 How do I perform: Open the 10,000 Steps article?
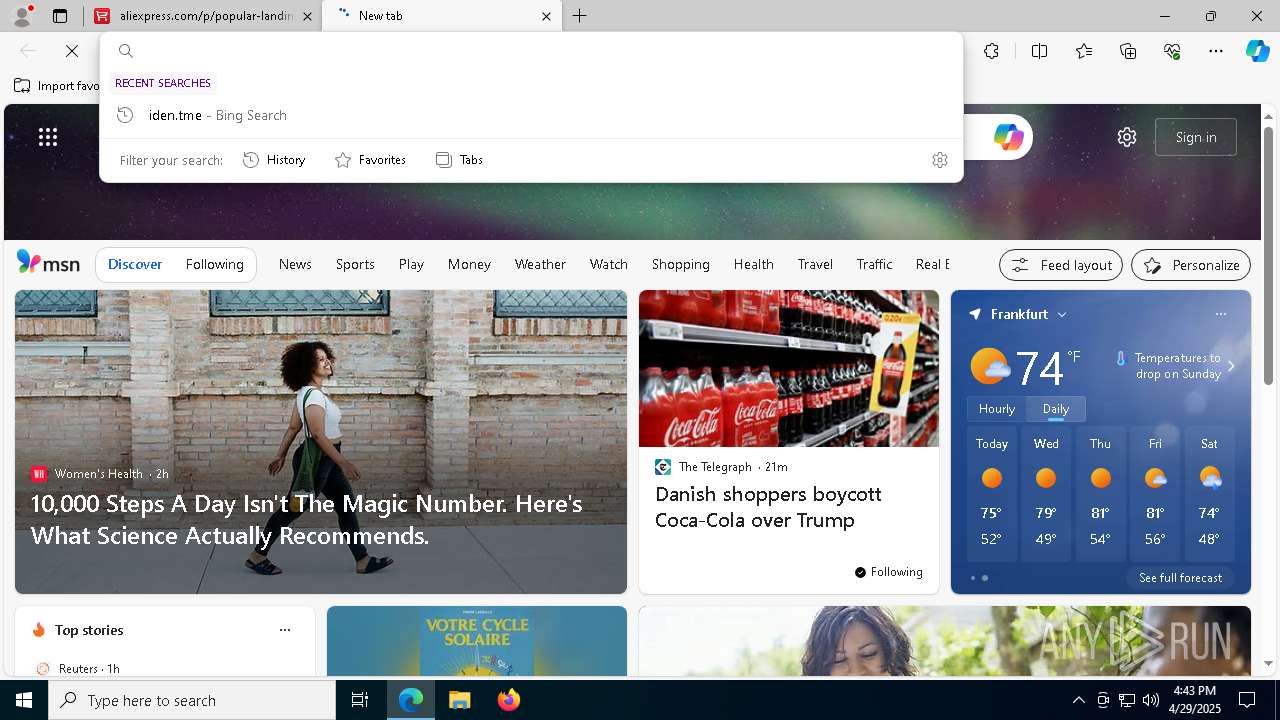307,520
